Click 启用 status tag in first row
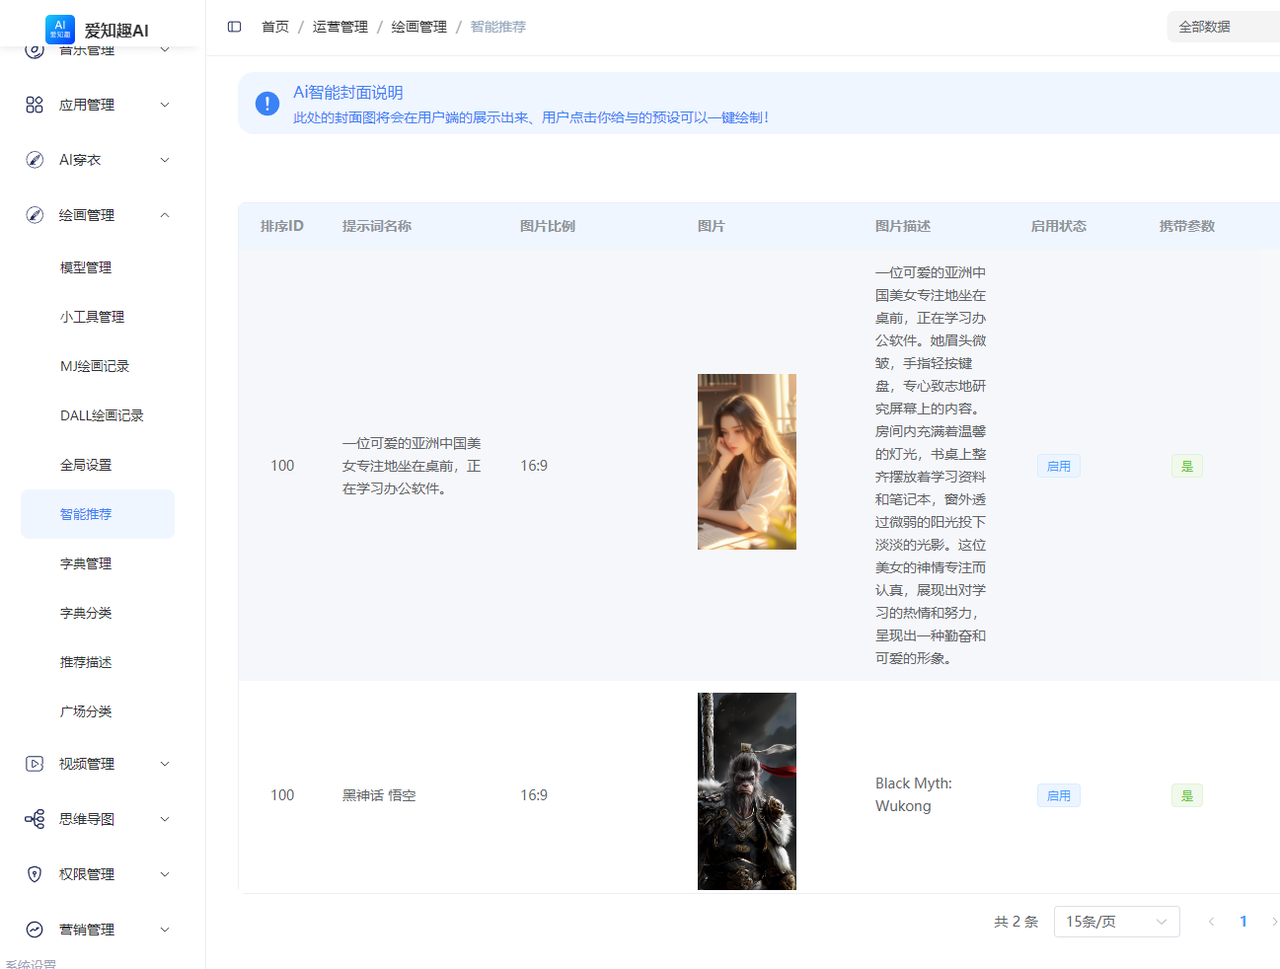The height and width of the screenshot is (969, 1280). click(1059, 466)
